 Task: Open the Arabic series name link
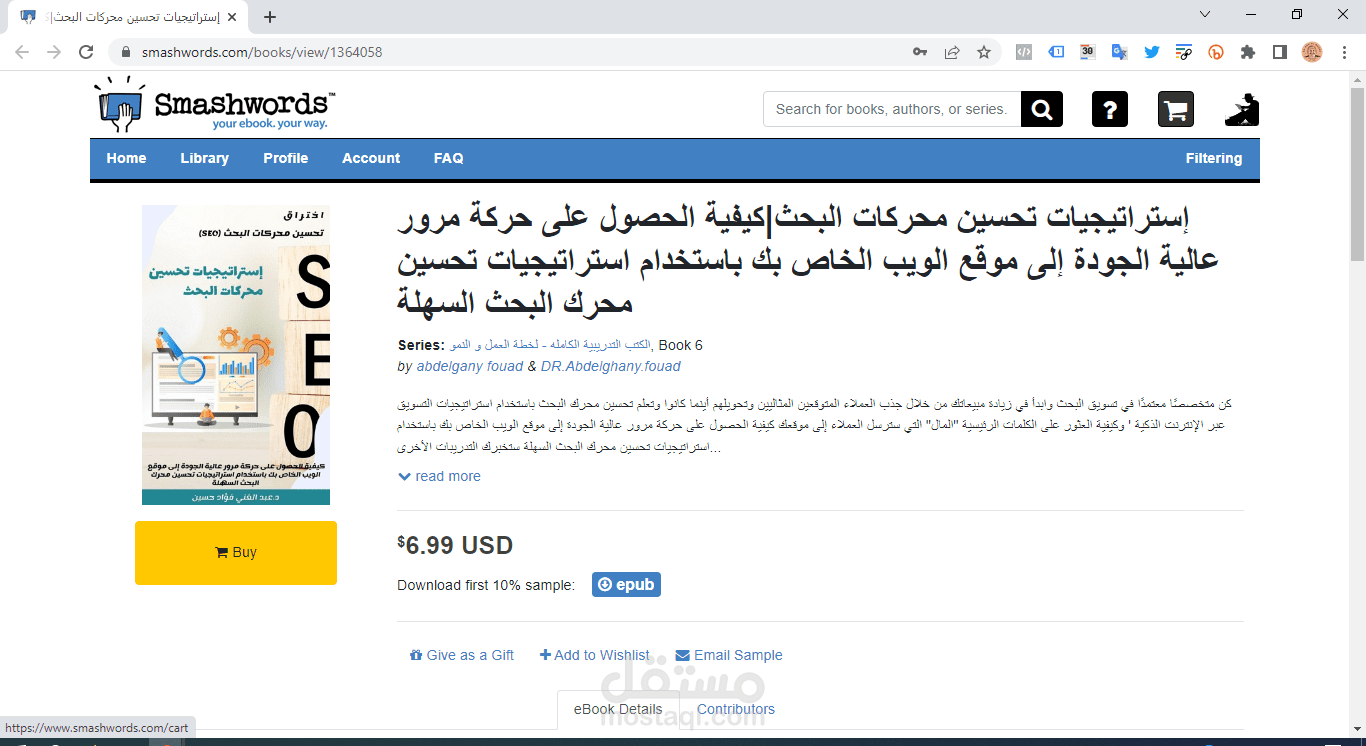(x=550, y=345)
